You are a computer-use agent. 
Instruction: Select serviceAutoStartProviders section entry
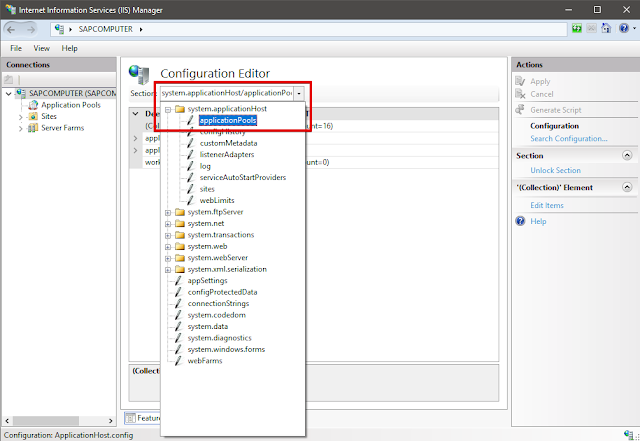click(x=242, y=178)
